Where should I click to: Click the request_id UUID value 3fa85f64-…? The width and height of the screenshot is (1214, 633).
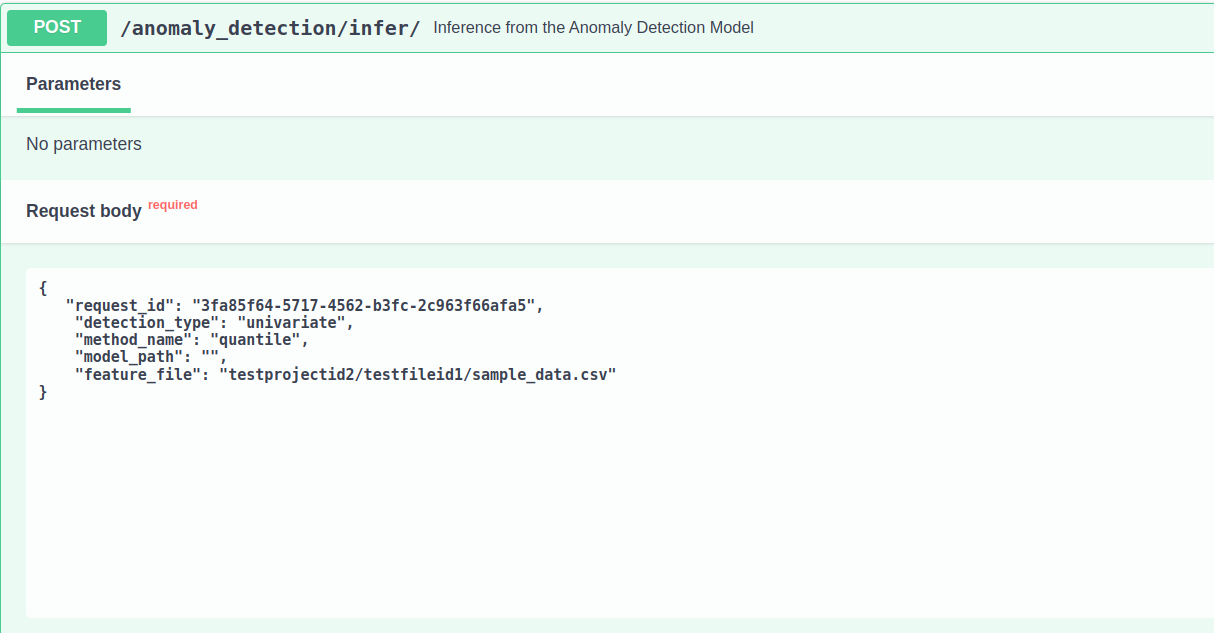367,305
